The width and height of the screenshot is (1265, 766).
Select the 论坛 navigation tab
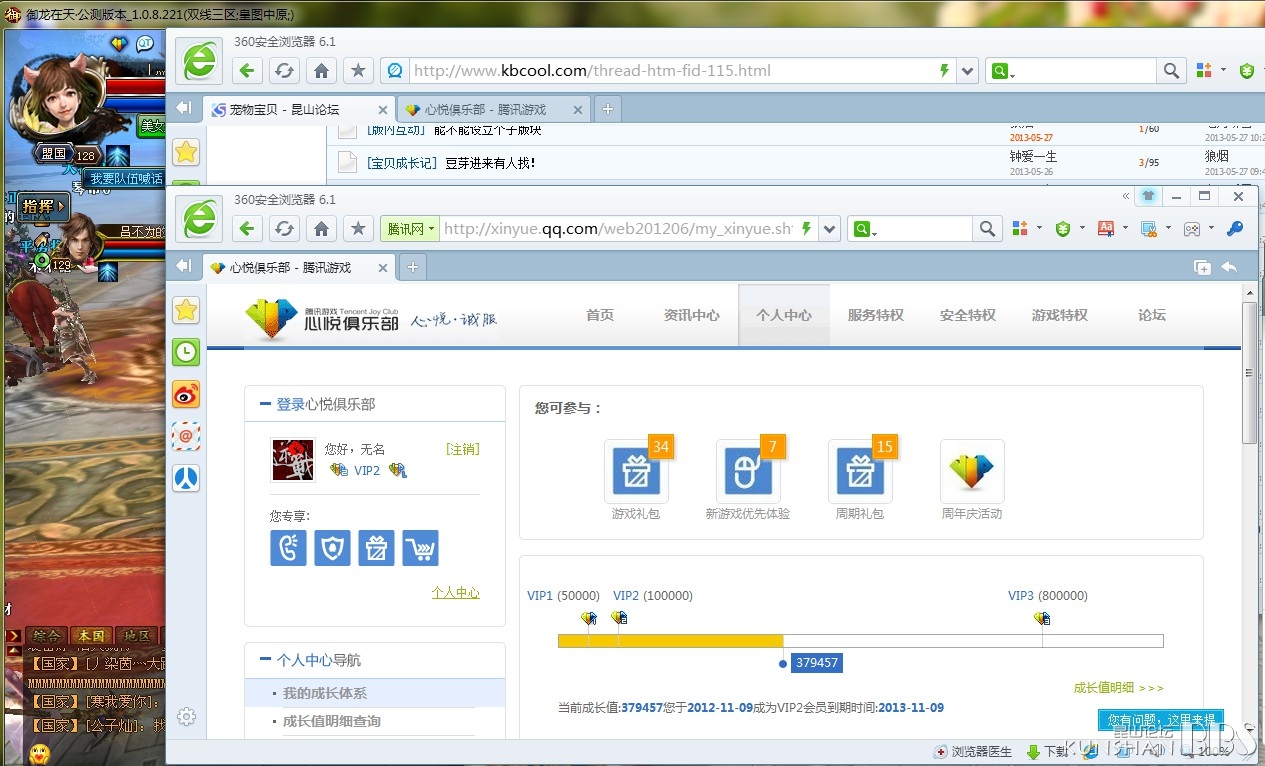pos(1152,315)
